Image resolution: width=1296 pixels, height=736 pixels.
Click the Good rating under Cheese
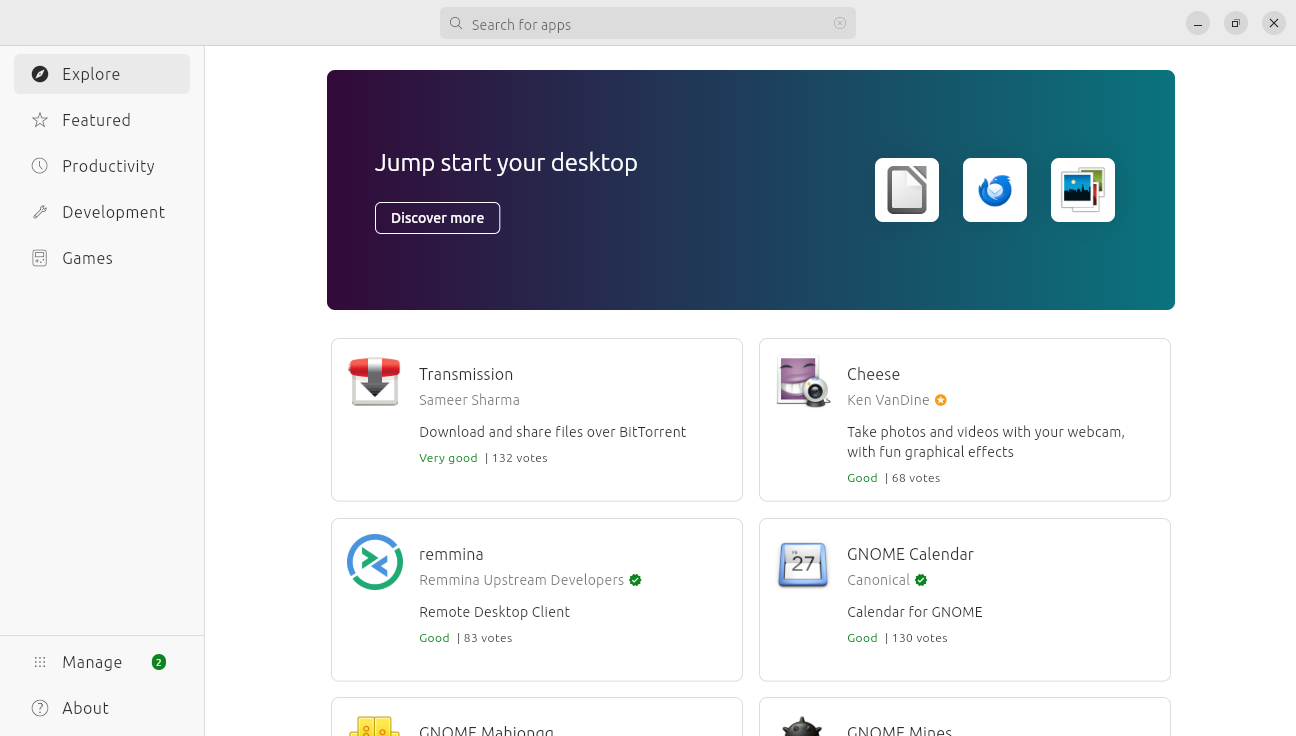(x=862, y=478)
